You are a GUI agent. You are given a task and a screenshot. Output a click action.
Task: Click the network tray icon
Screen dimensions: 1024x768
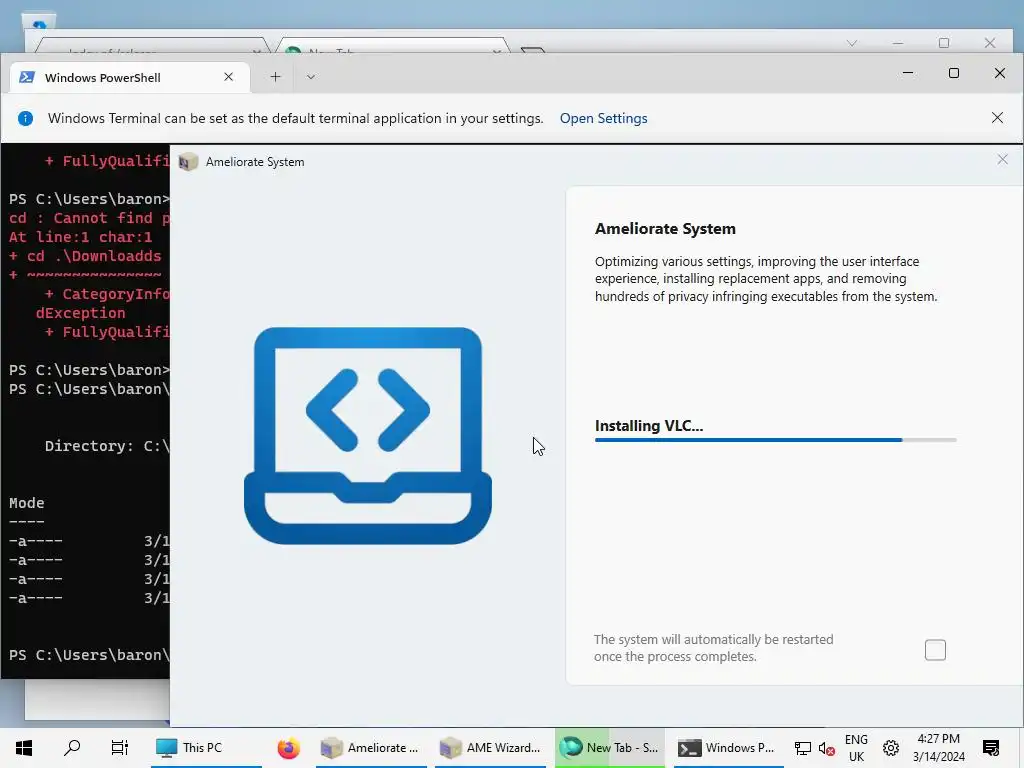coord(803,748)
